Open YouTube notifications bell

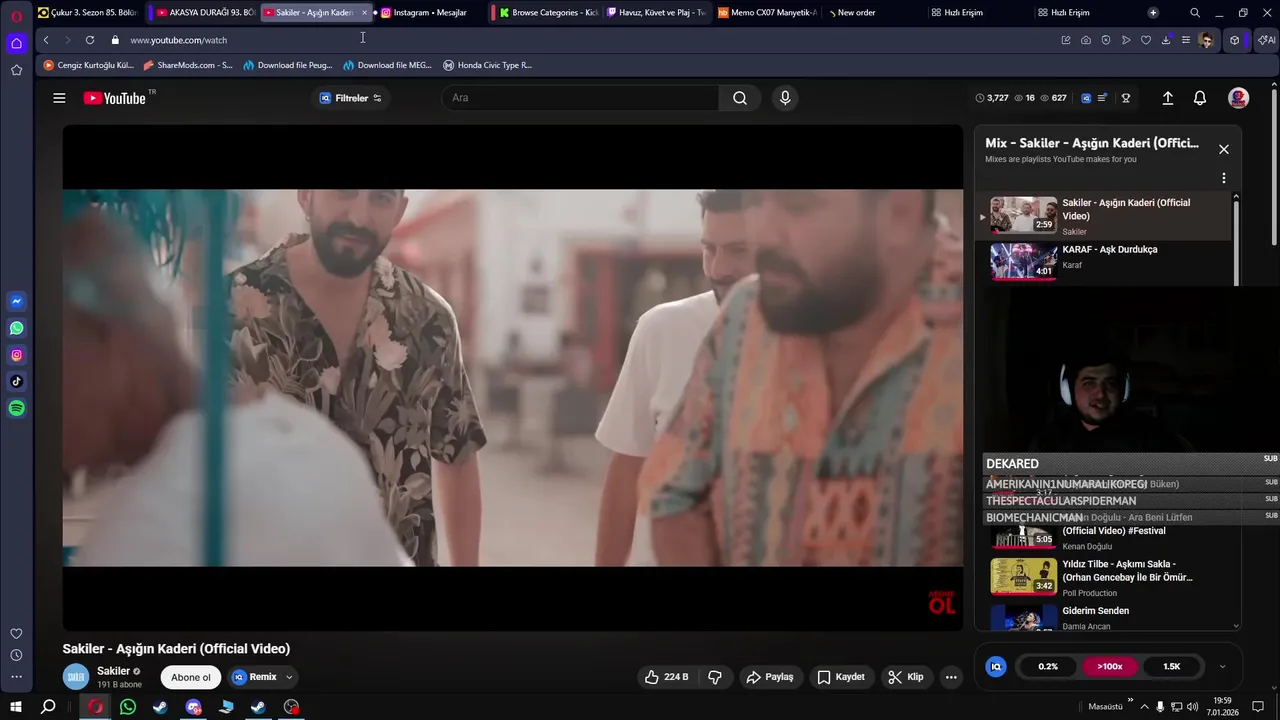point(1200,98)
